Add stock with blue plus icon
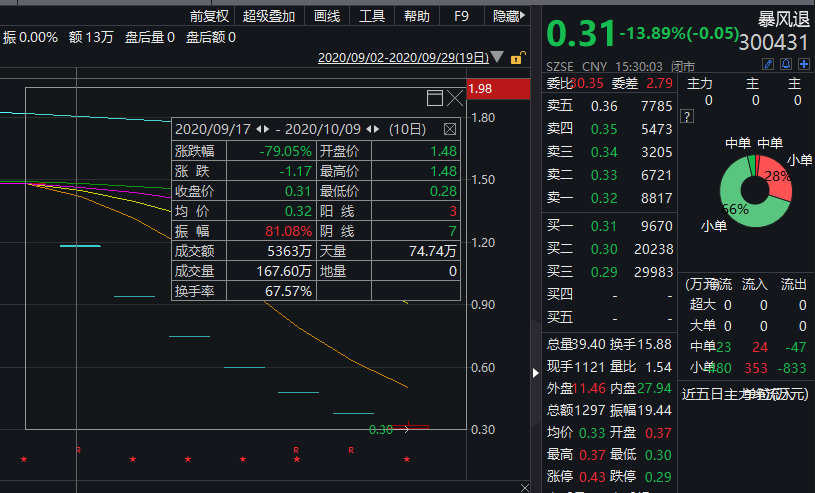The image size is (815, 493). click(x=804, y=64)
